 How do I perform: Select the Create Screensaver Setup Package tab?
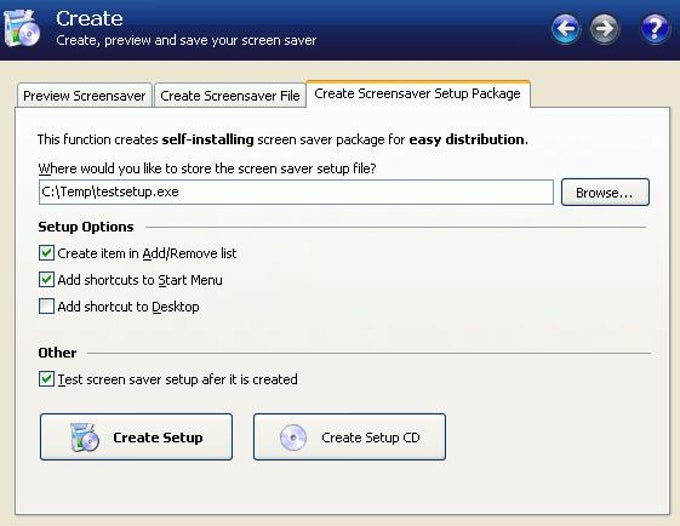click(417, 94)
